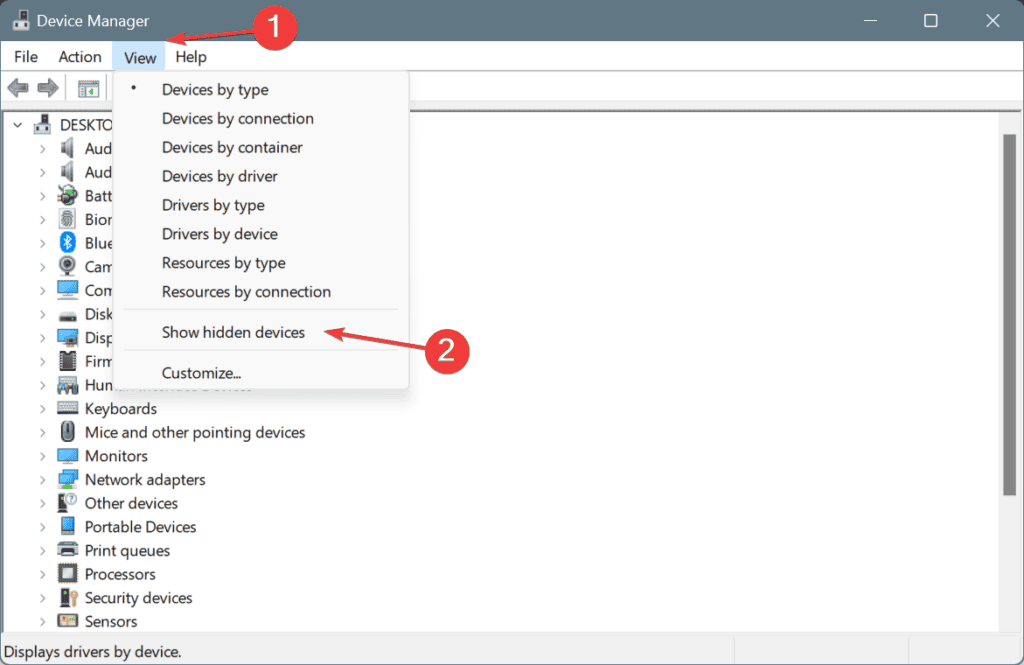Click the Forward arrow toolbar icon

(x=48, y=88)
